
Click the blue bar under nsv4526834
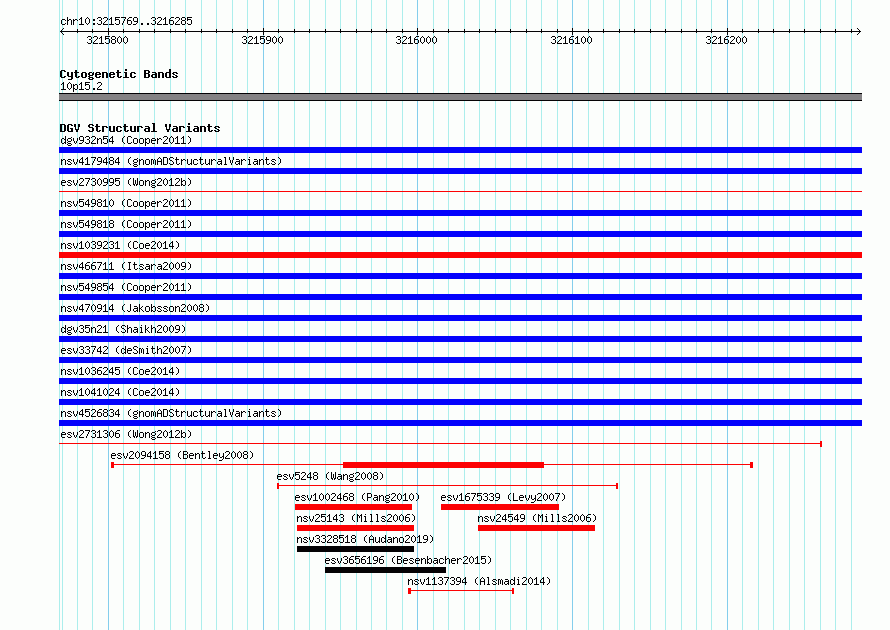pyautogui.click(x=460, y=423)
